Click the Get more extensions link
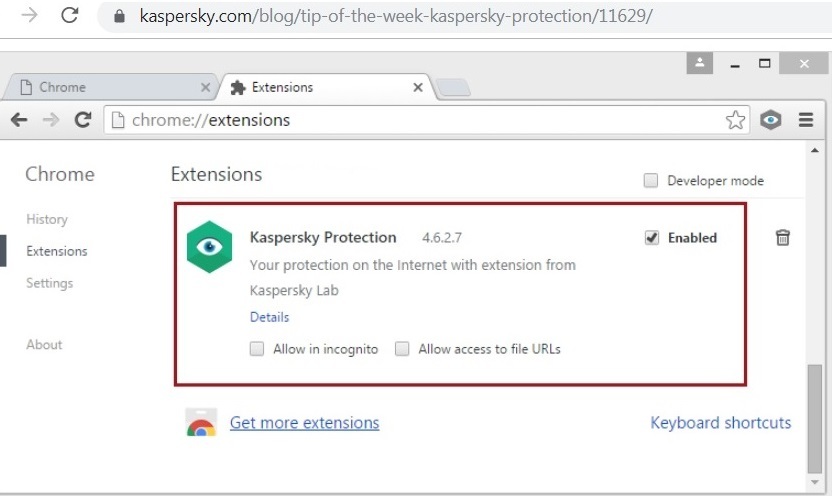 pos(304,423)
